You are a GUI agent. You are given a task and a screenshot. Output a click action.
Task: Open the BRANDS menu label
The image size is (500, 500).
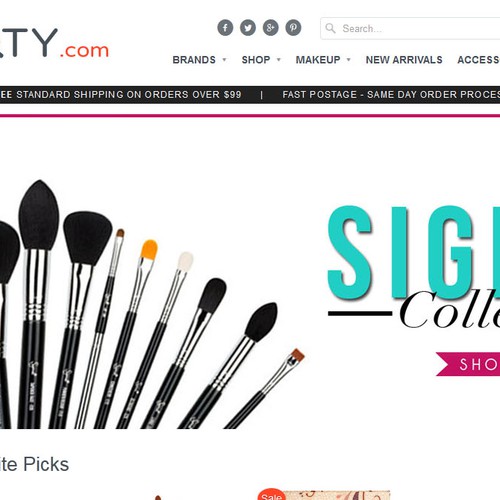194,60
